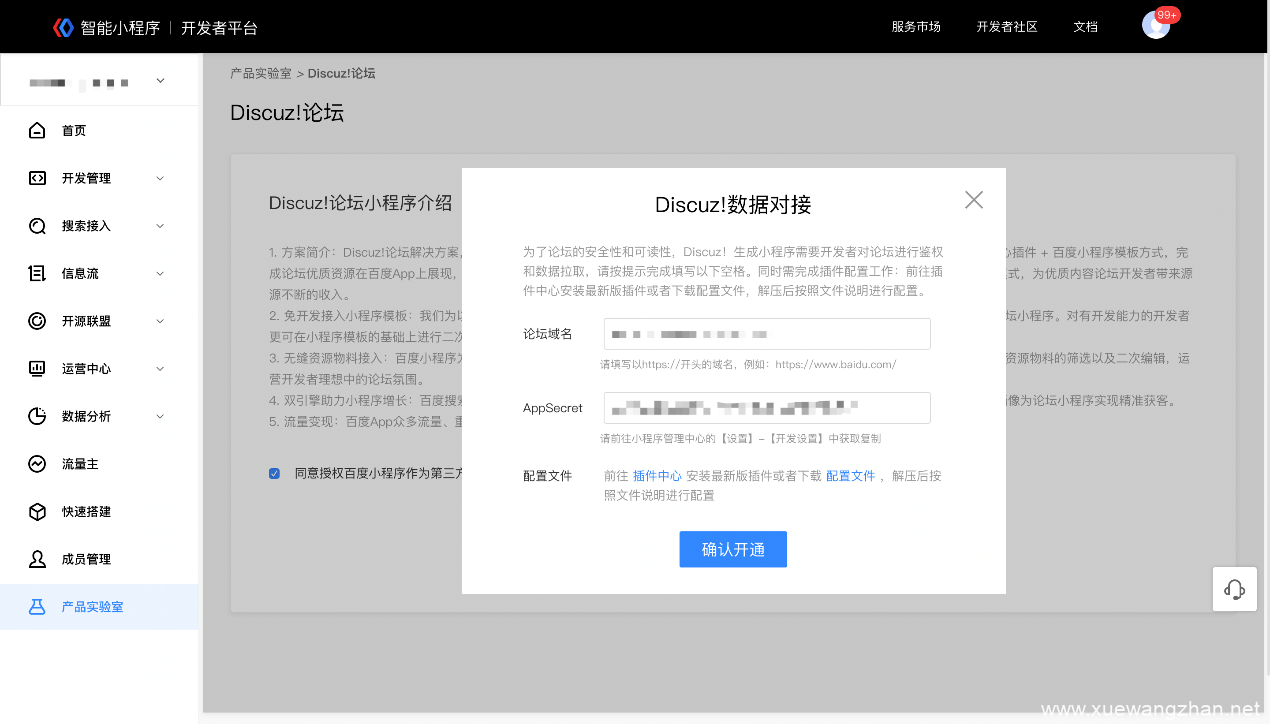Download via the 配置文件 link

click(x=850, y=476)
